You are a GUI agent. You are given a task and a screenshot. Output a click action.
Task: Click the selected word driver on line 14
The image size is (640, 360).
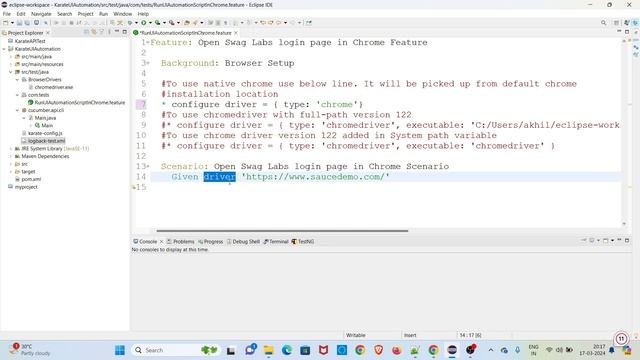220,177
